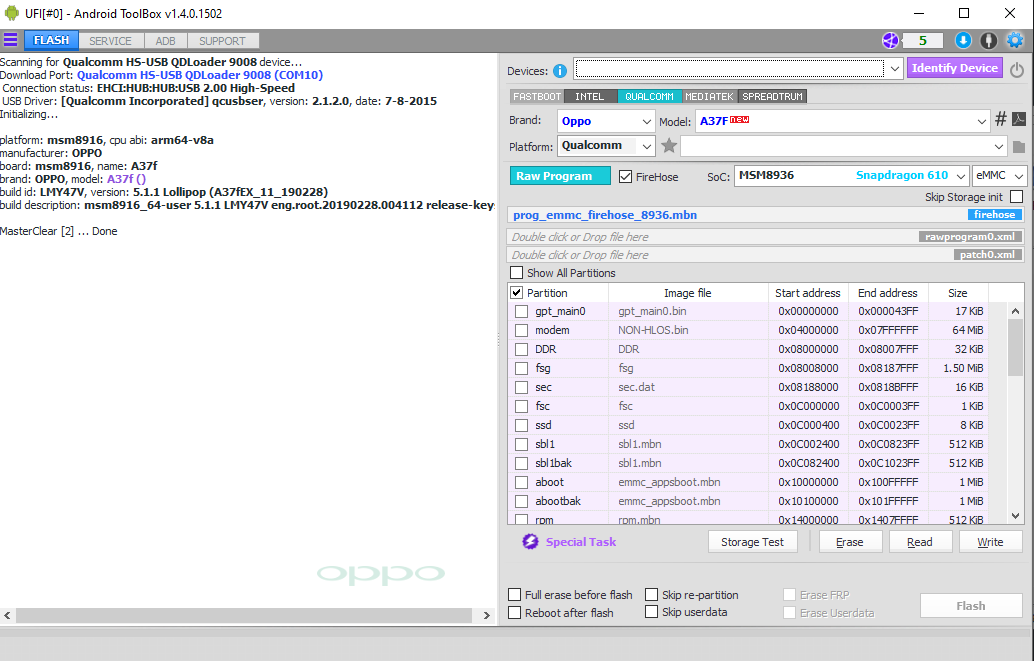
Task: Open the hamburger menu icon
Action: (x=11, y=40)
